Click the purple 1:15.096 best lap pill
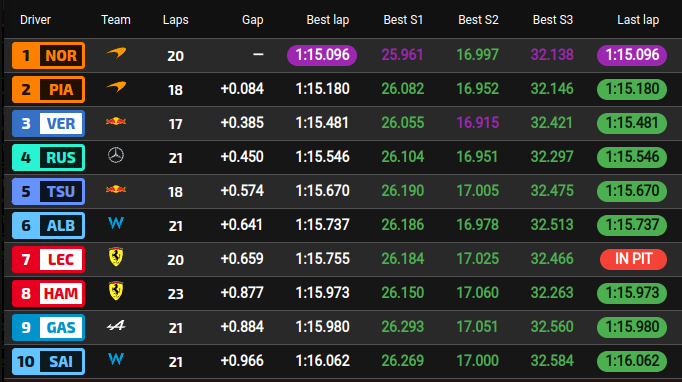This screenshot has height=382, width=682. coord(322,55)
